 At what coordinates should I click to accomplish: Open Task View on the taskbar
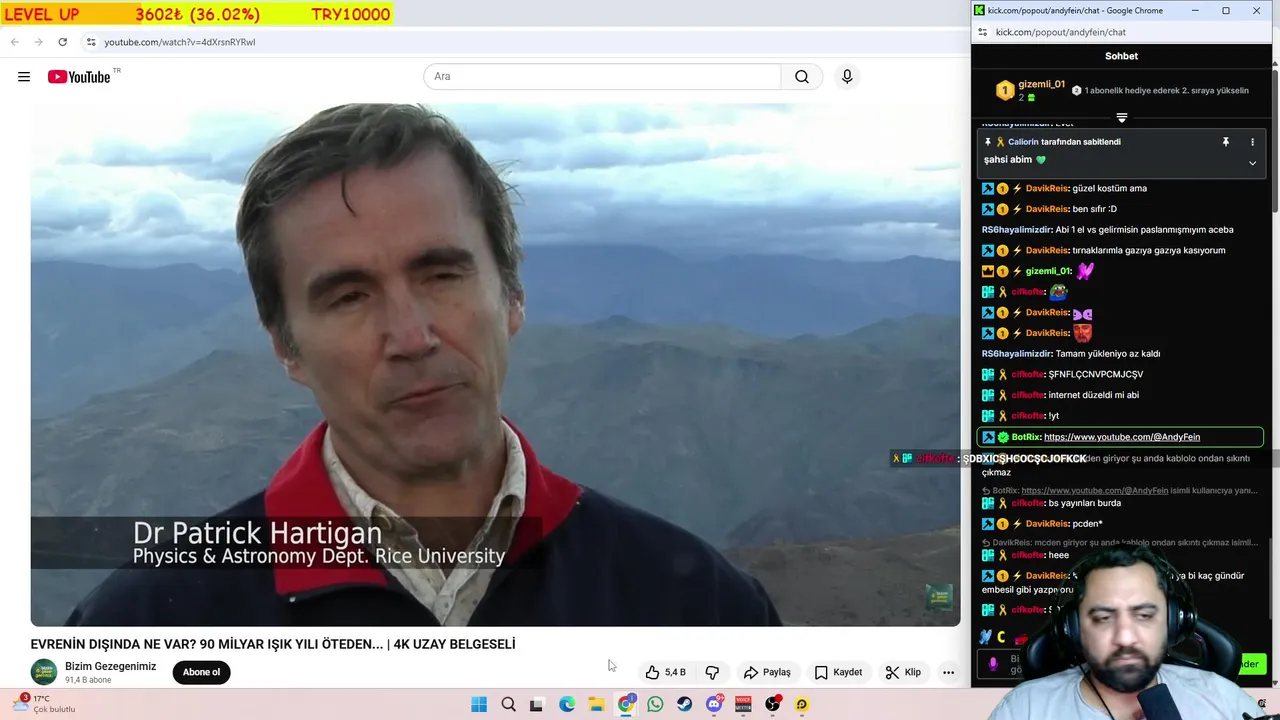[537, 704]
